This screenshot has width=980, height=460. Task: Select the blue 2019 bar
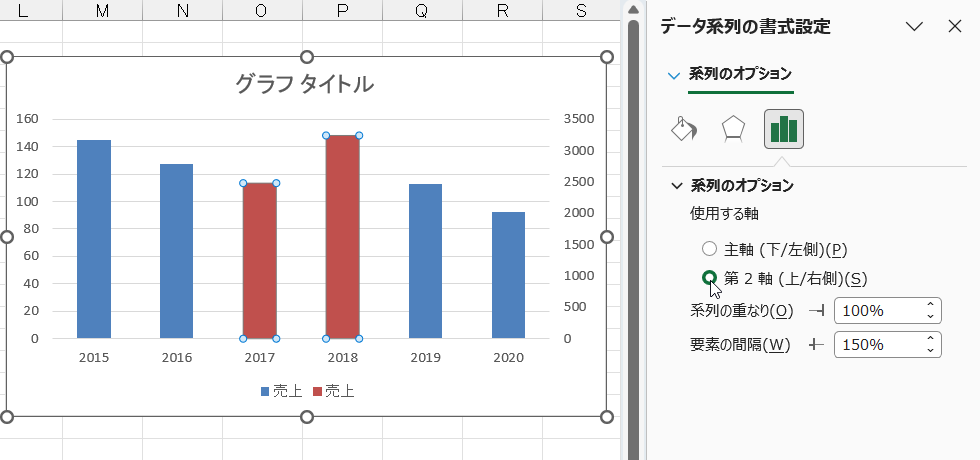426,261
